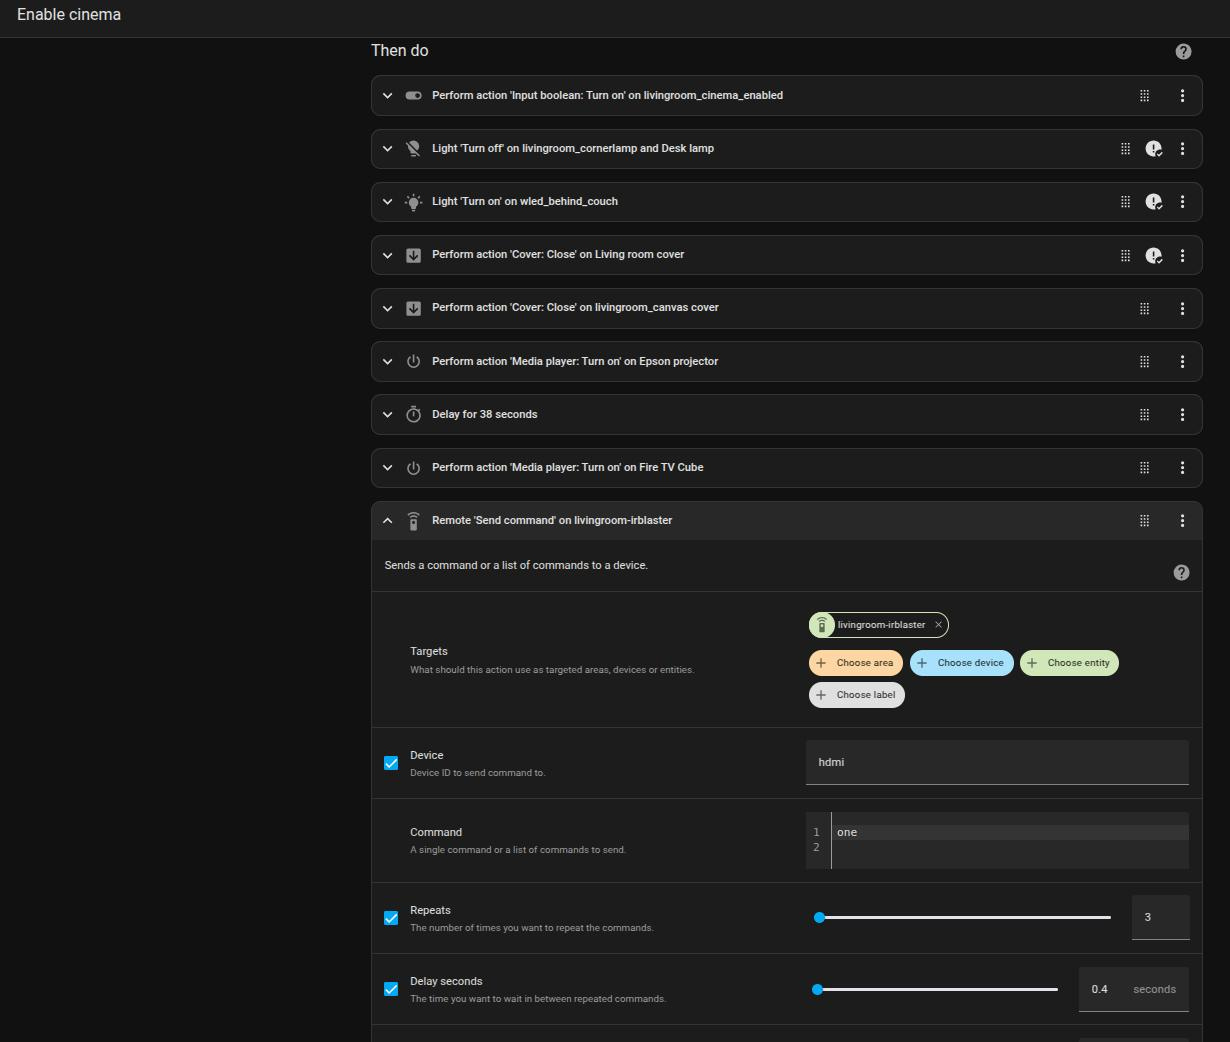Open overflow menu for Delay for 38 seconds
The height and width of the screenshot is (1042, 1230).
[x=1182, y=415]
